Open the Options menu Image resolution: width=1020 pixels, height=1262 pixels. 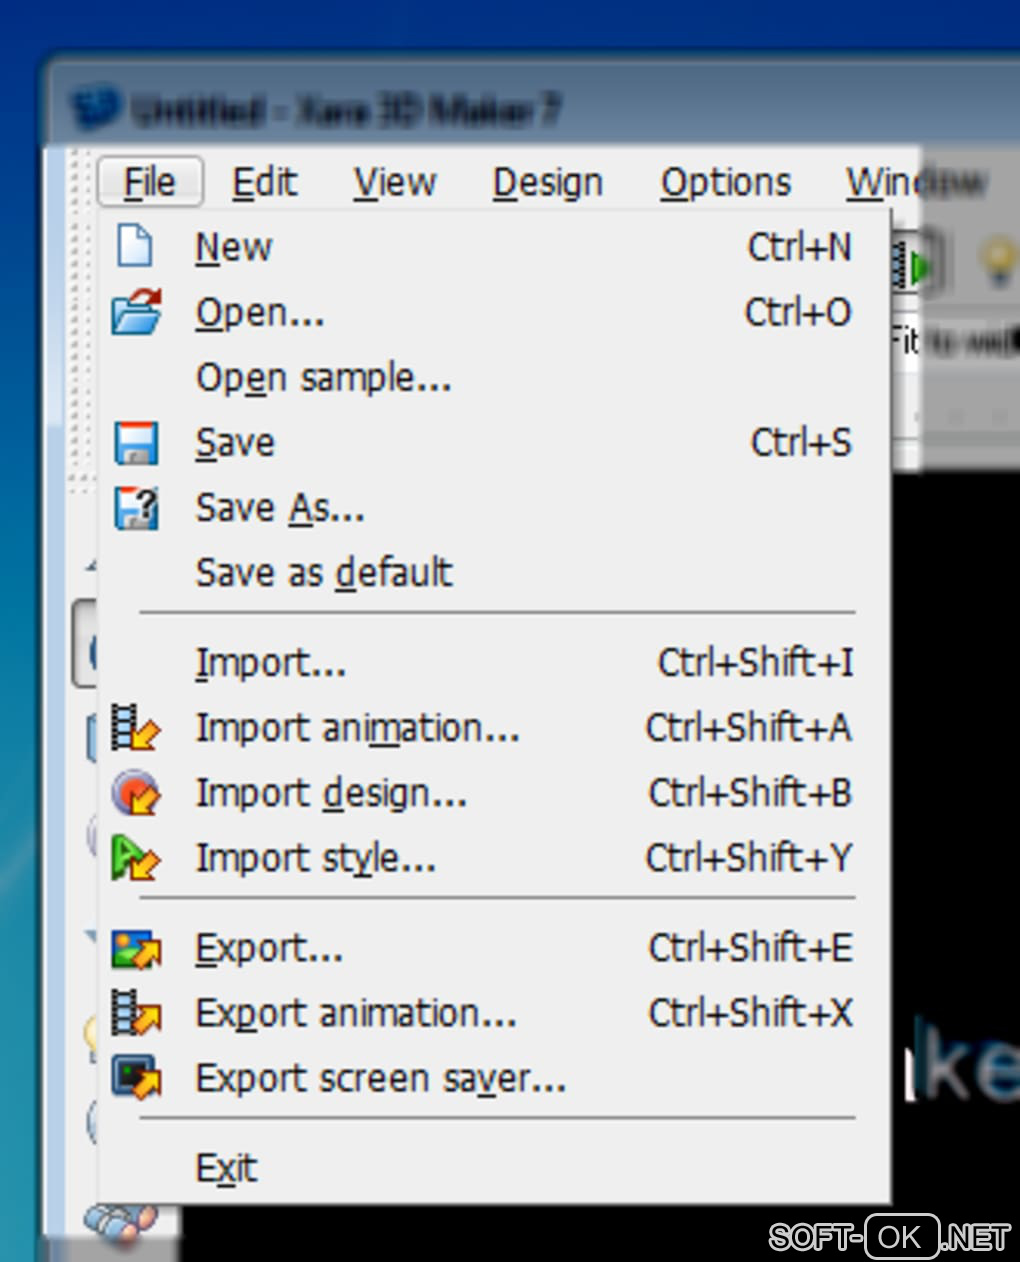coord(725,183)
